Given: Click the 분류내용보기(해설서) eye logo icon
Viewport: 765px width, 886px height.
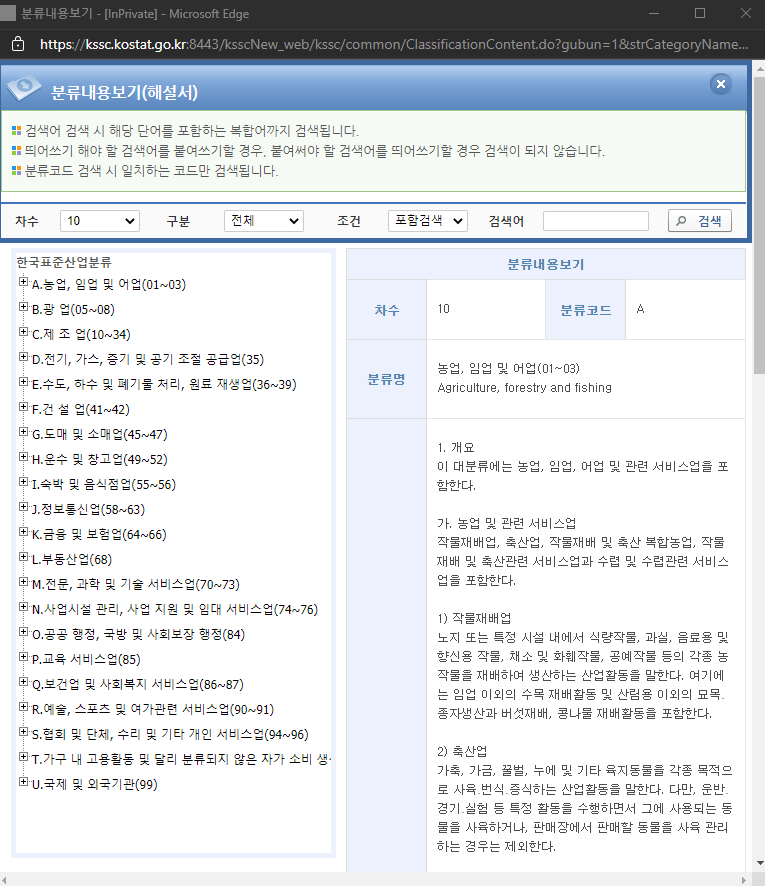Looking at the screenshot, I should tap(24, 88).
